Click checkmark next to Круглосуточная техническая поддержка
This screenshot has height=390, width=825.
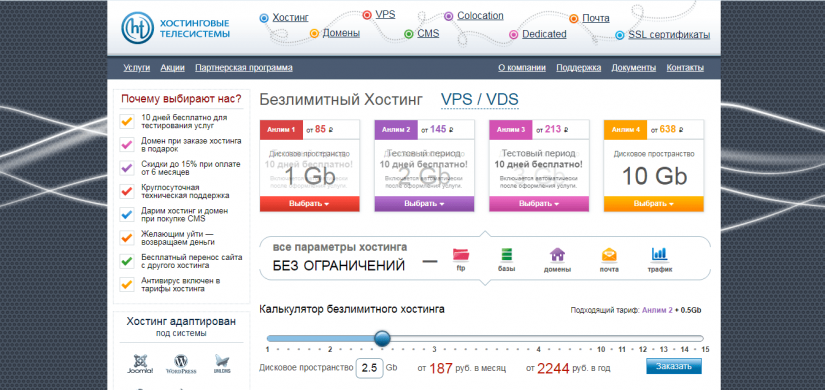(127, 191)
